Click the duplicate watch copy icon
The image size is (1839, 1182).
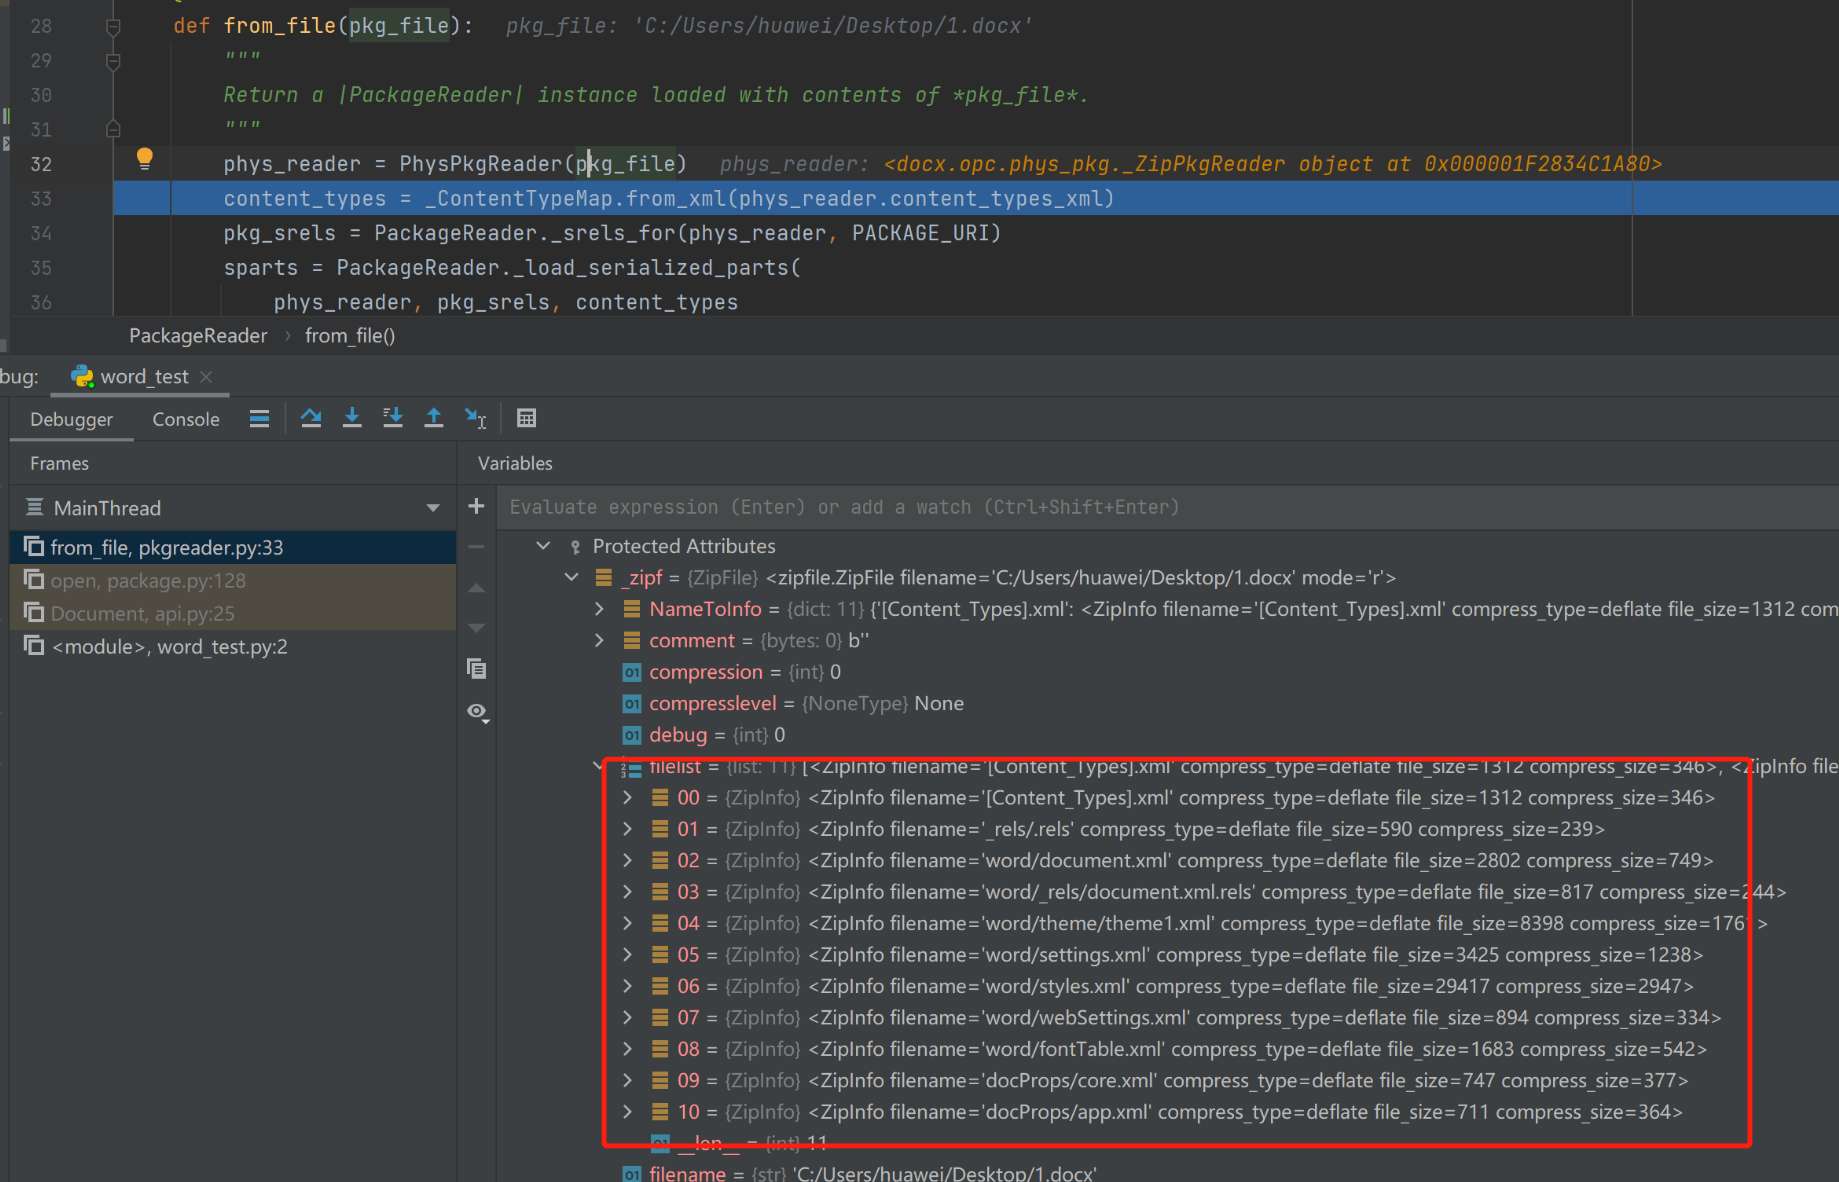[x=477, y=668]
